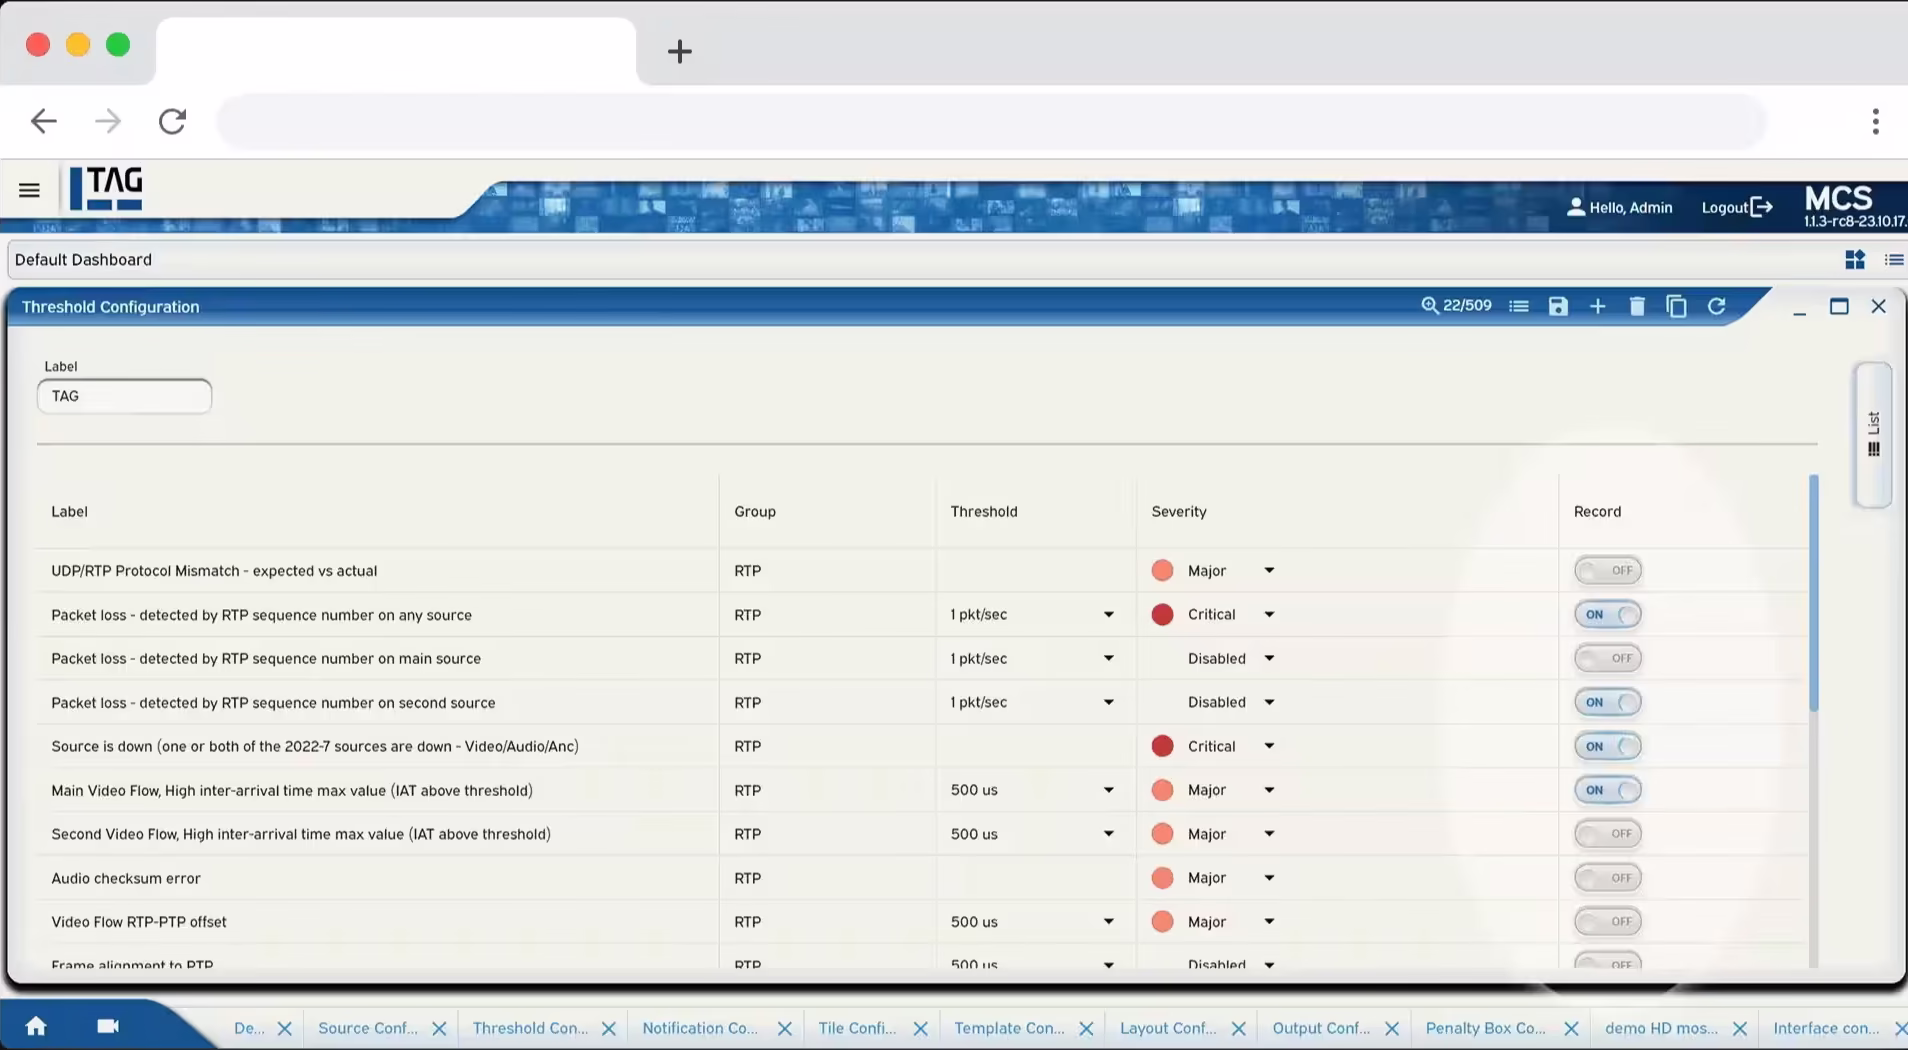Switch to the Notification Configuration tab
This screenshot has width=1908, height=1050.
[x=698, y=1027]
